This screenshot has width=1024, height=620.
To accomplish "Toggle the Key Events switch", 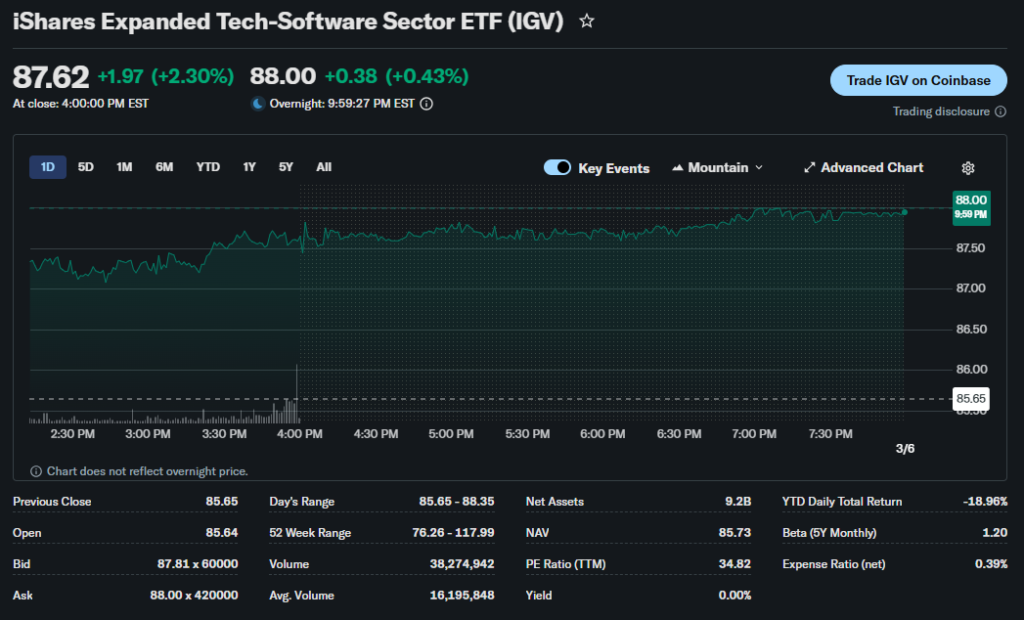I will coord(557,168).
